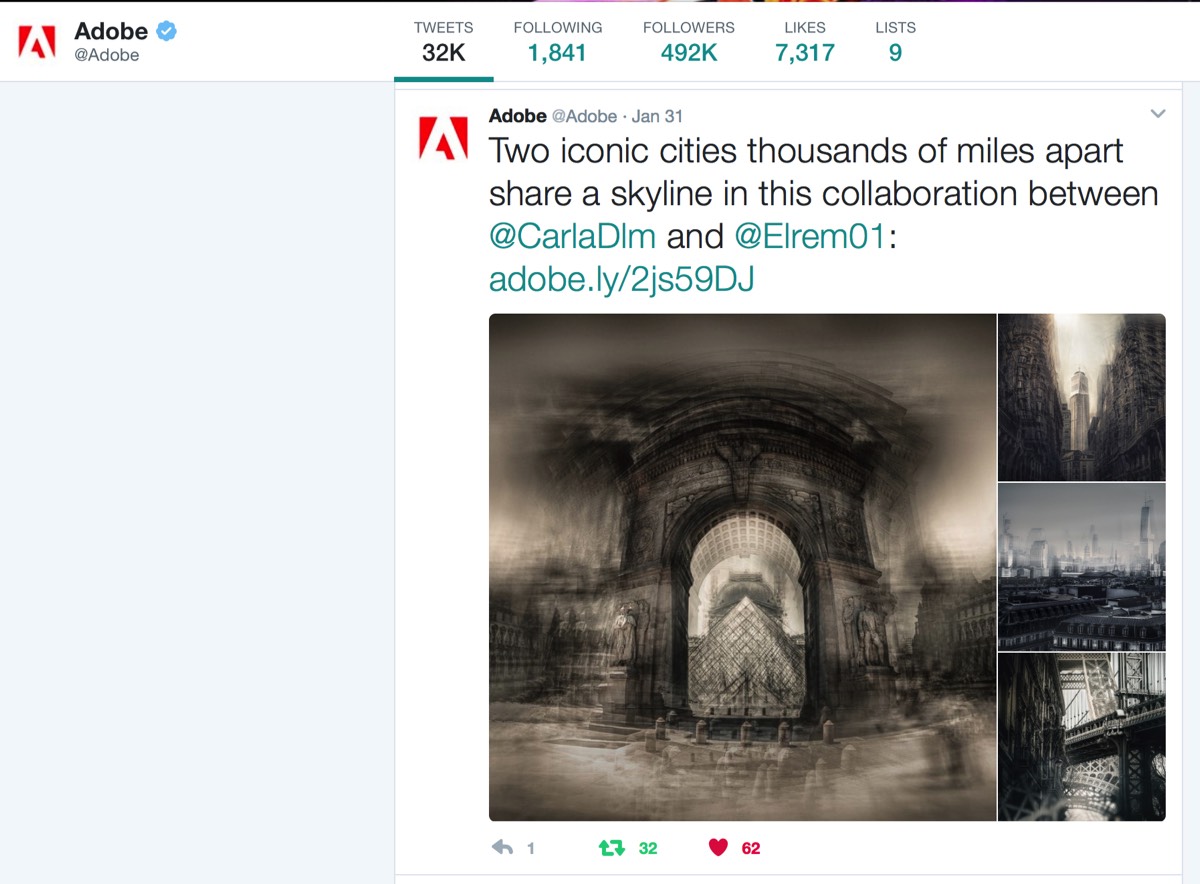Click the Adobe avatar beside the tweet

pos(443,139)
